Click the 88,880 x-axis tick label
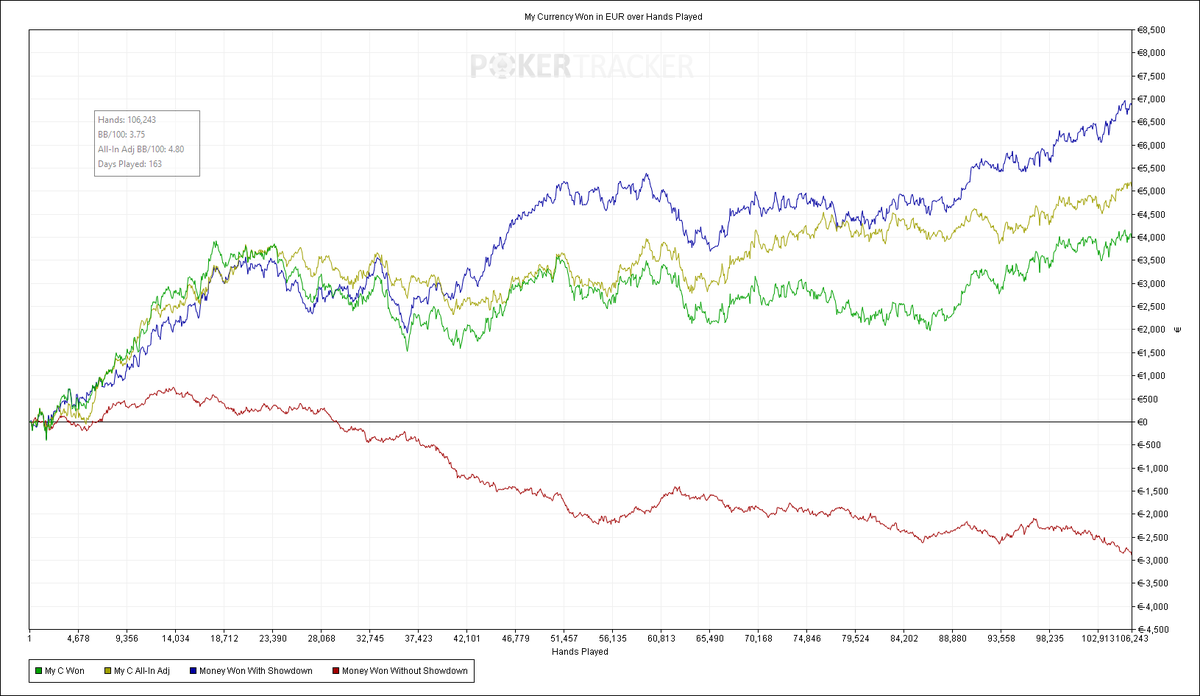This screenshot has width=1200, height=696. (952, 637)
